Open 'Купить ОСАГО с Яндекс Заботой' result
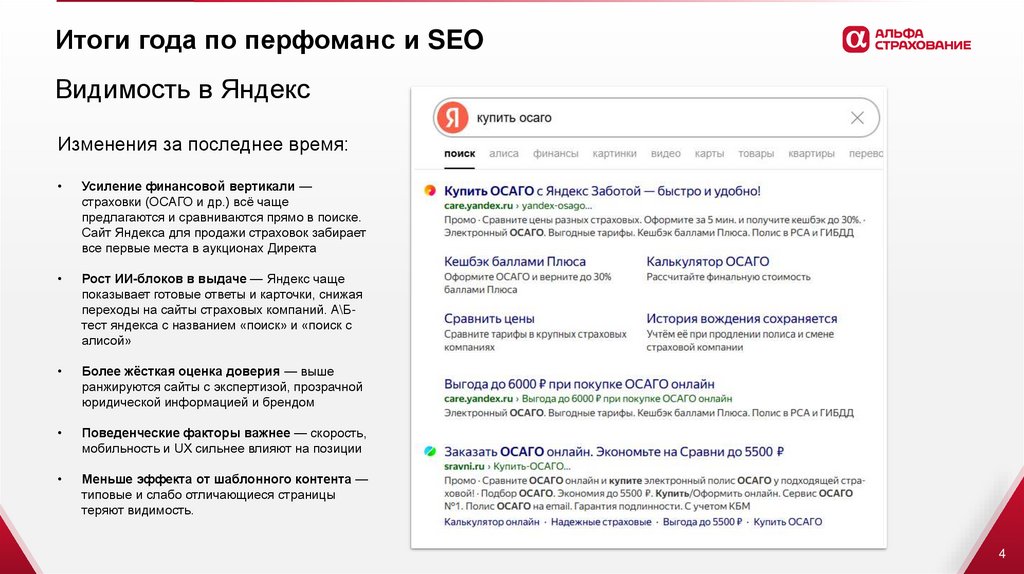This screenshot has height=574, width=1024. click(x=602, y=191)
